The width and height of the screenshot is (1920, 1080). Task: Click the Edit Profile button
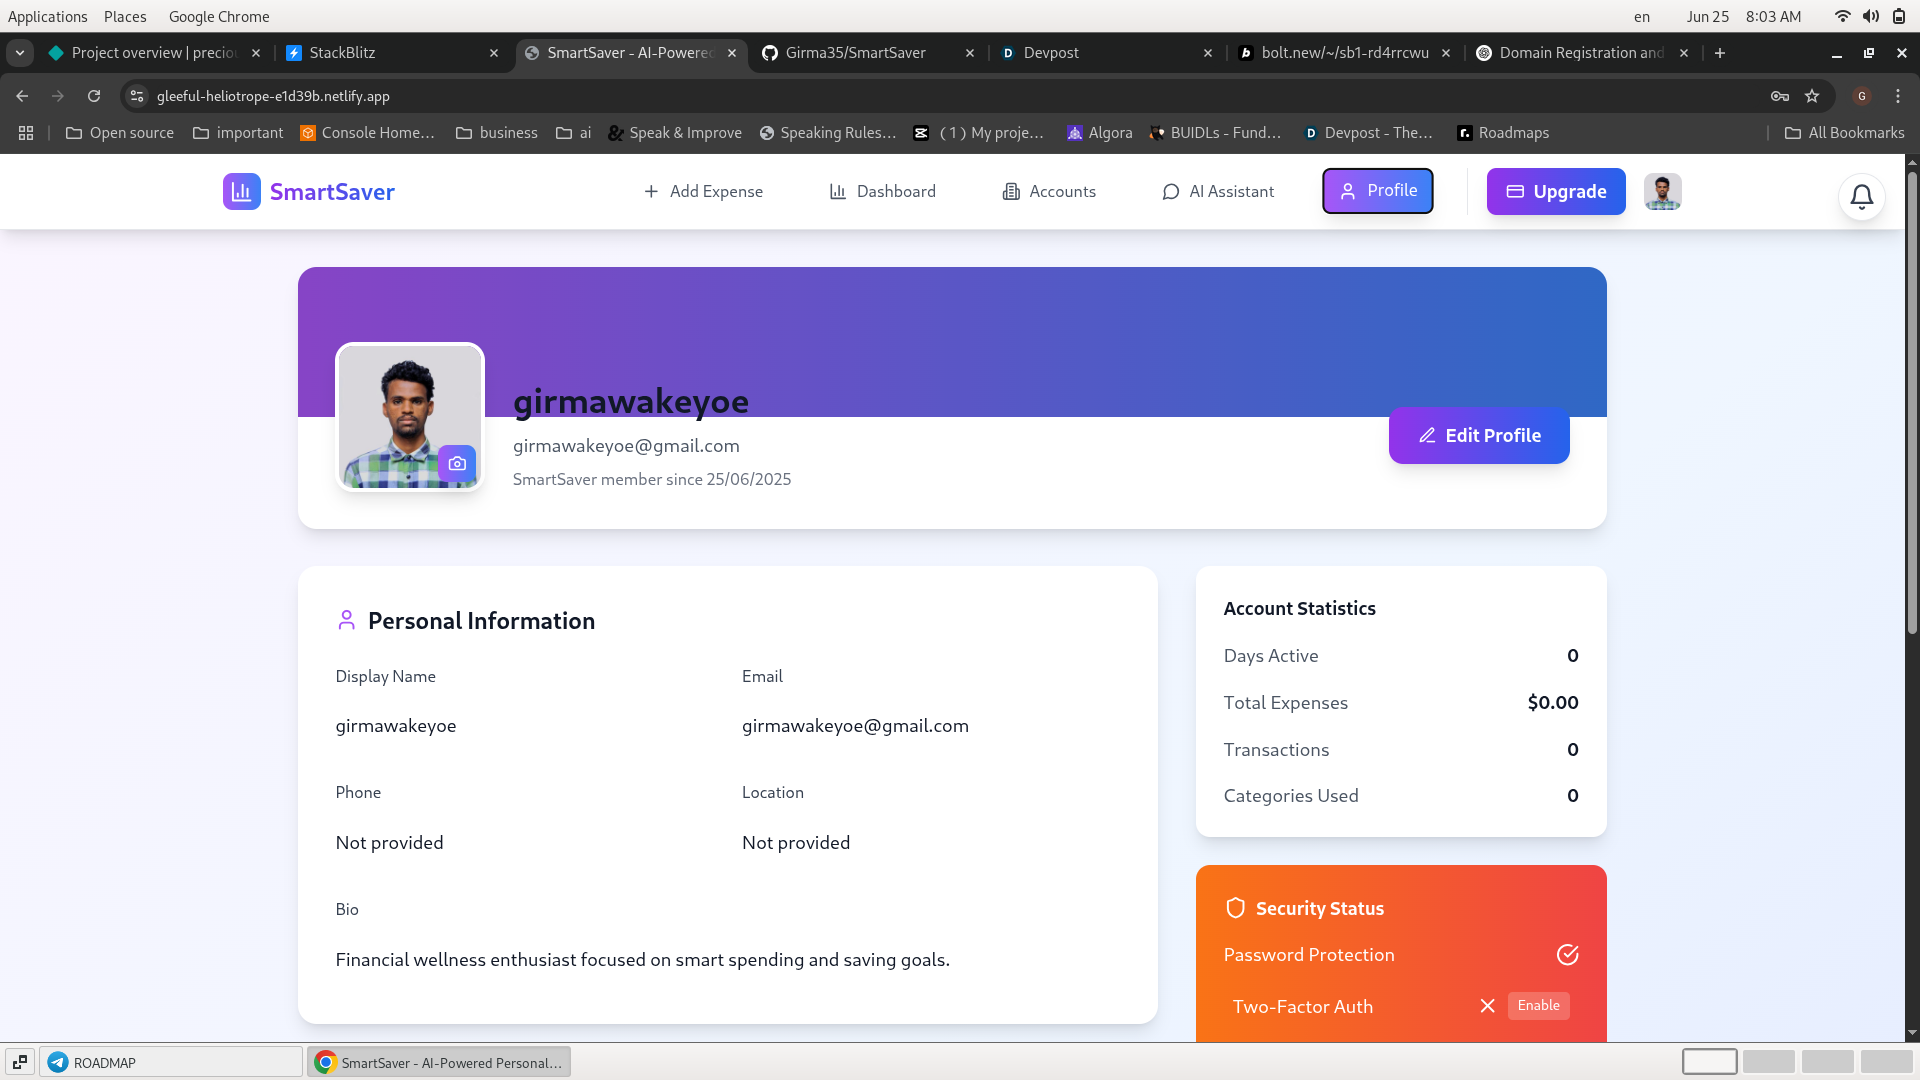1478,436
